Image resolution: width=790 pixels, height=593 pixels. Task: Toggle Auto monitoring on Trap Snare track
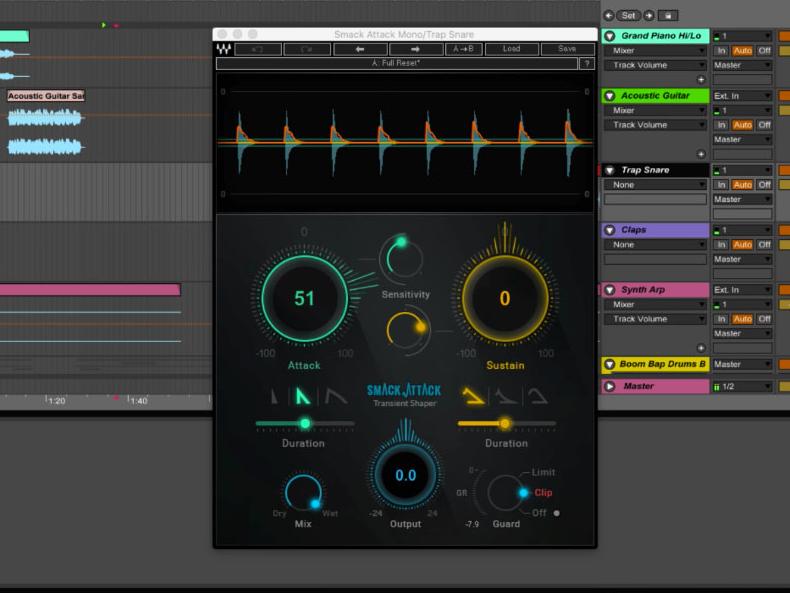742,185
